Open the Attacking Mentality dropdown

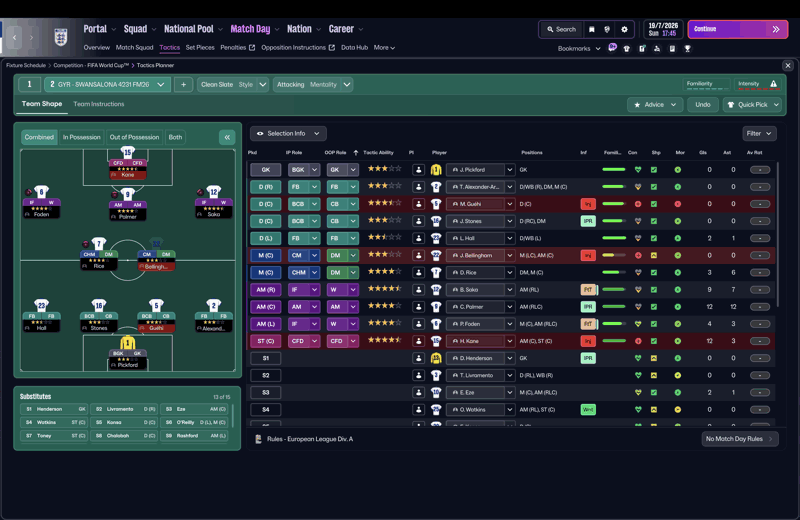pyautogui.click(x=313, y=84)
